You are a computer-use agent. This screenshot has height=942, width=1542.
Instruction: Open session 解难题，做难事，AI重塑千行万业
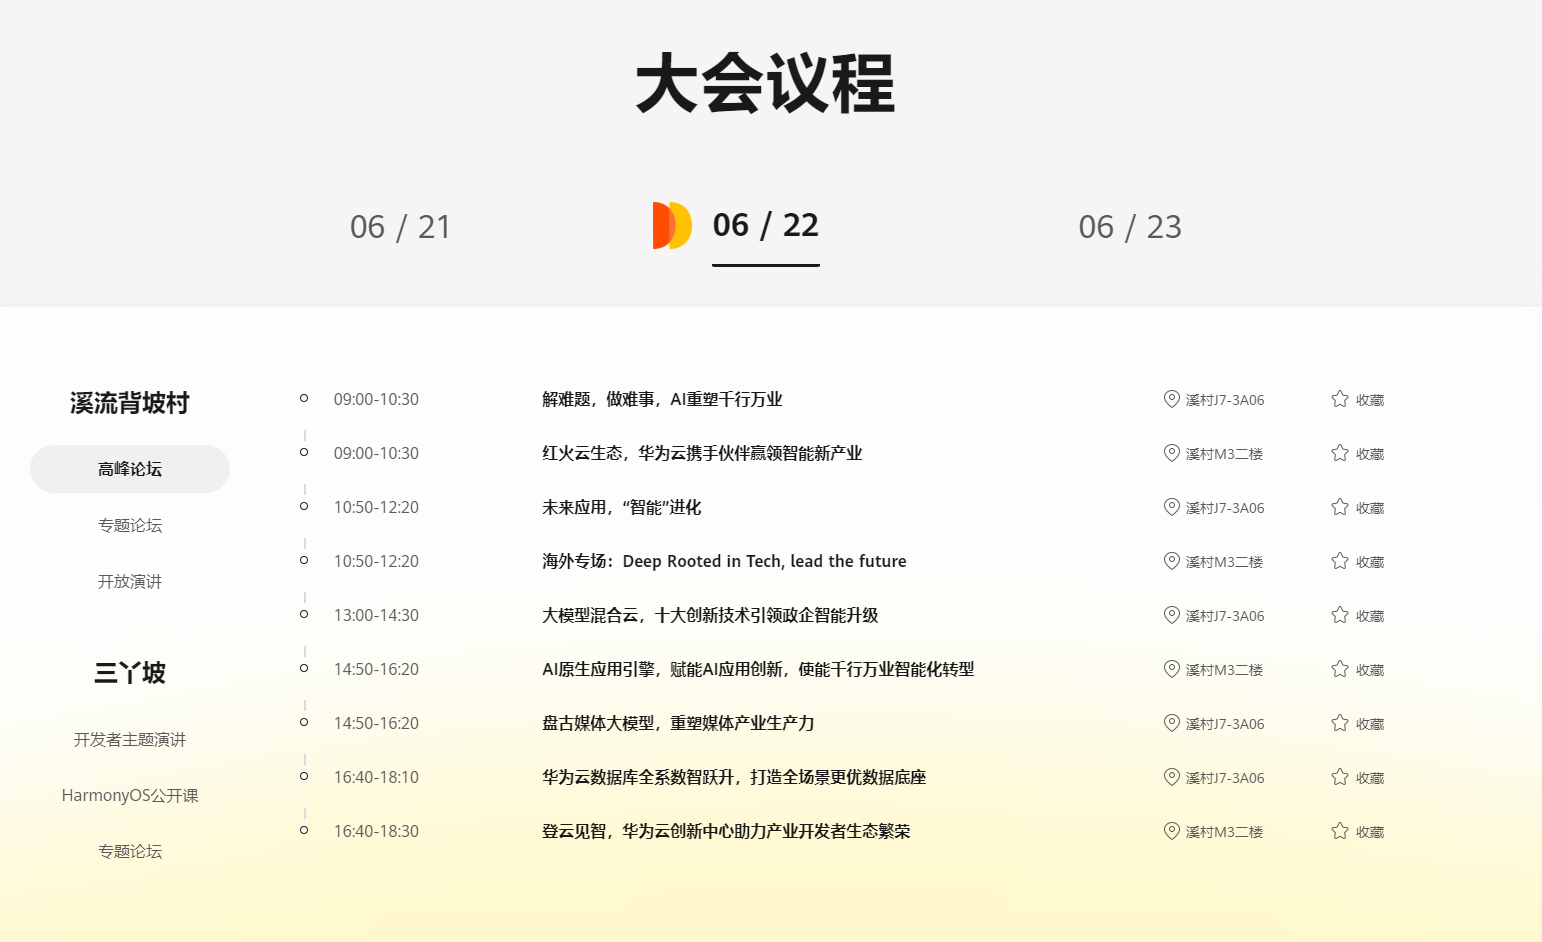click(662, 399)
